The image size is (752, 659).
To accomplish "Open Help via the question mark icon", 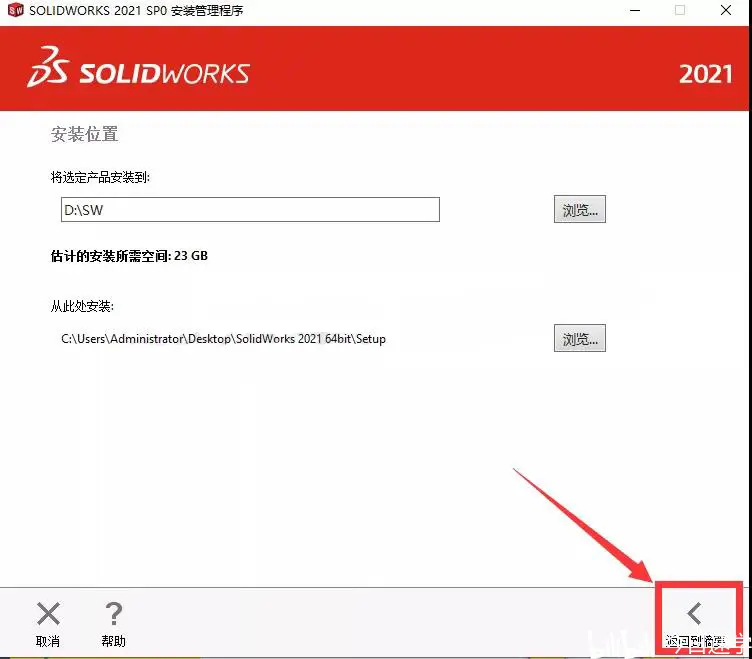I will (114, 613).
